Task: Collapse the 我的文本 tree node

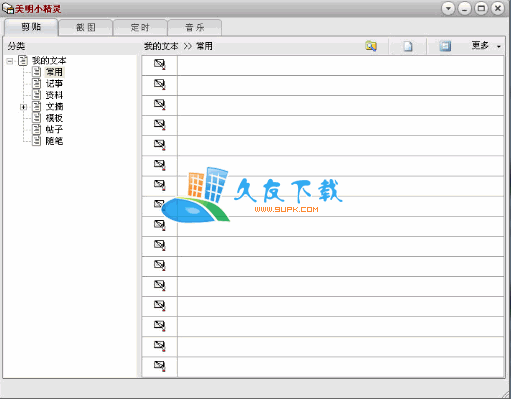Action: coord(10,61)
